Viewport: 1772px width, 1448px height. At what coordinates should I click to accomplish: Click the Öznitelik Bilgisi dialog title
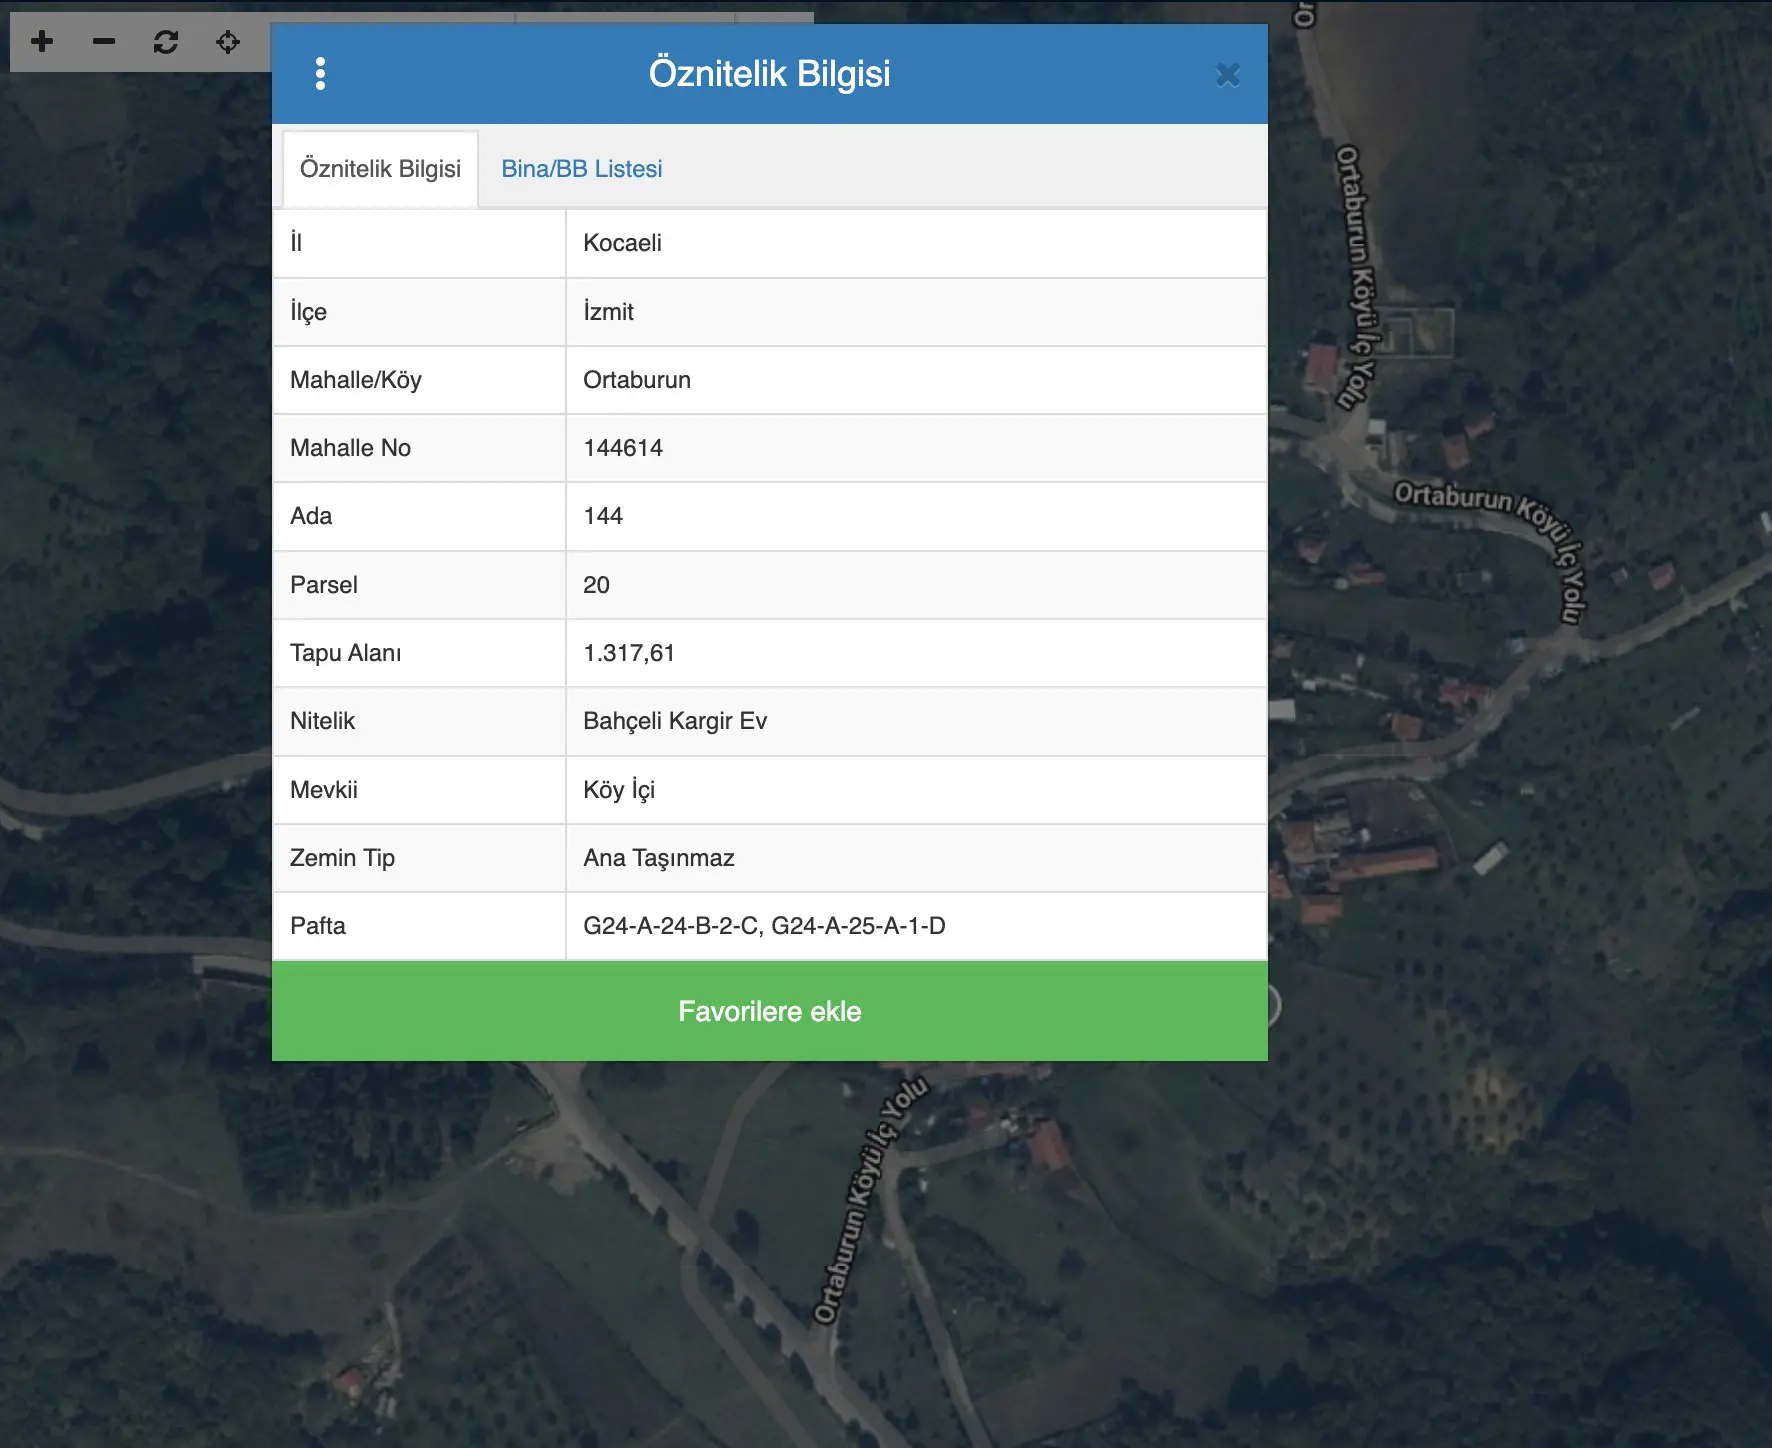click(x=769, y=74)
